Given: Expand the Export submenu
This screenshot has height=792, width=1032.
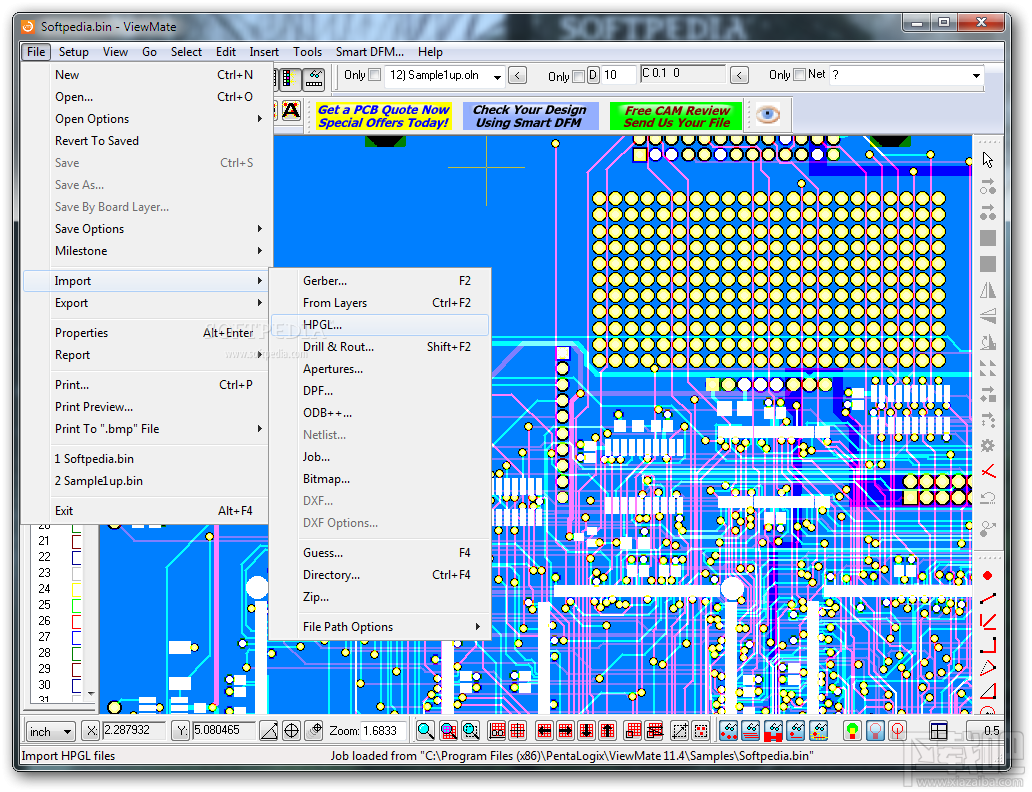Looking at the screenshot, I should click(147, 303).
